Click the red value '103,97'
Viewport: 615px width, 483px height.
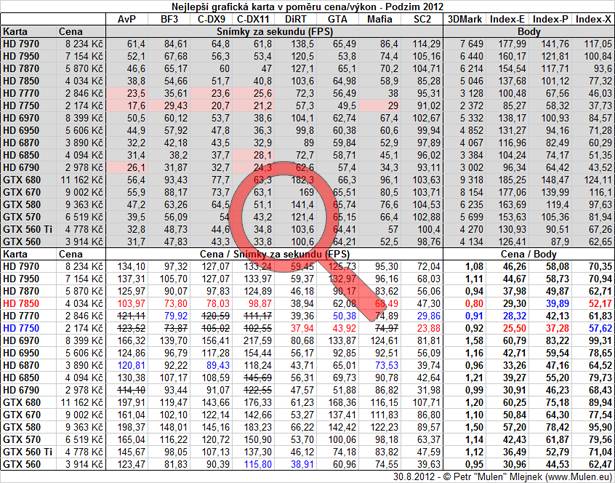point(131,304)
